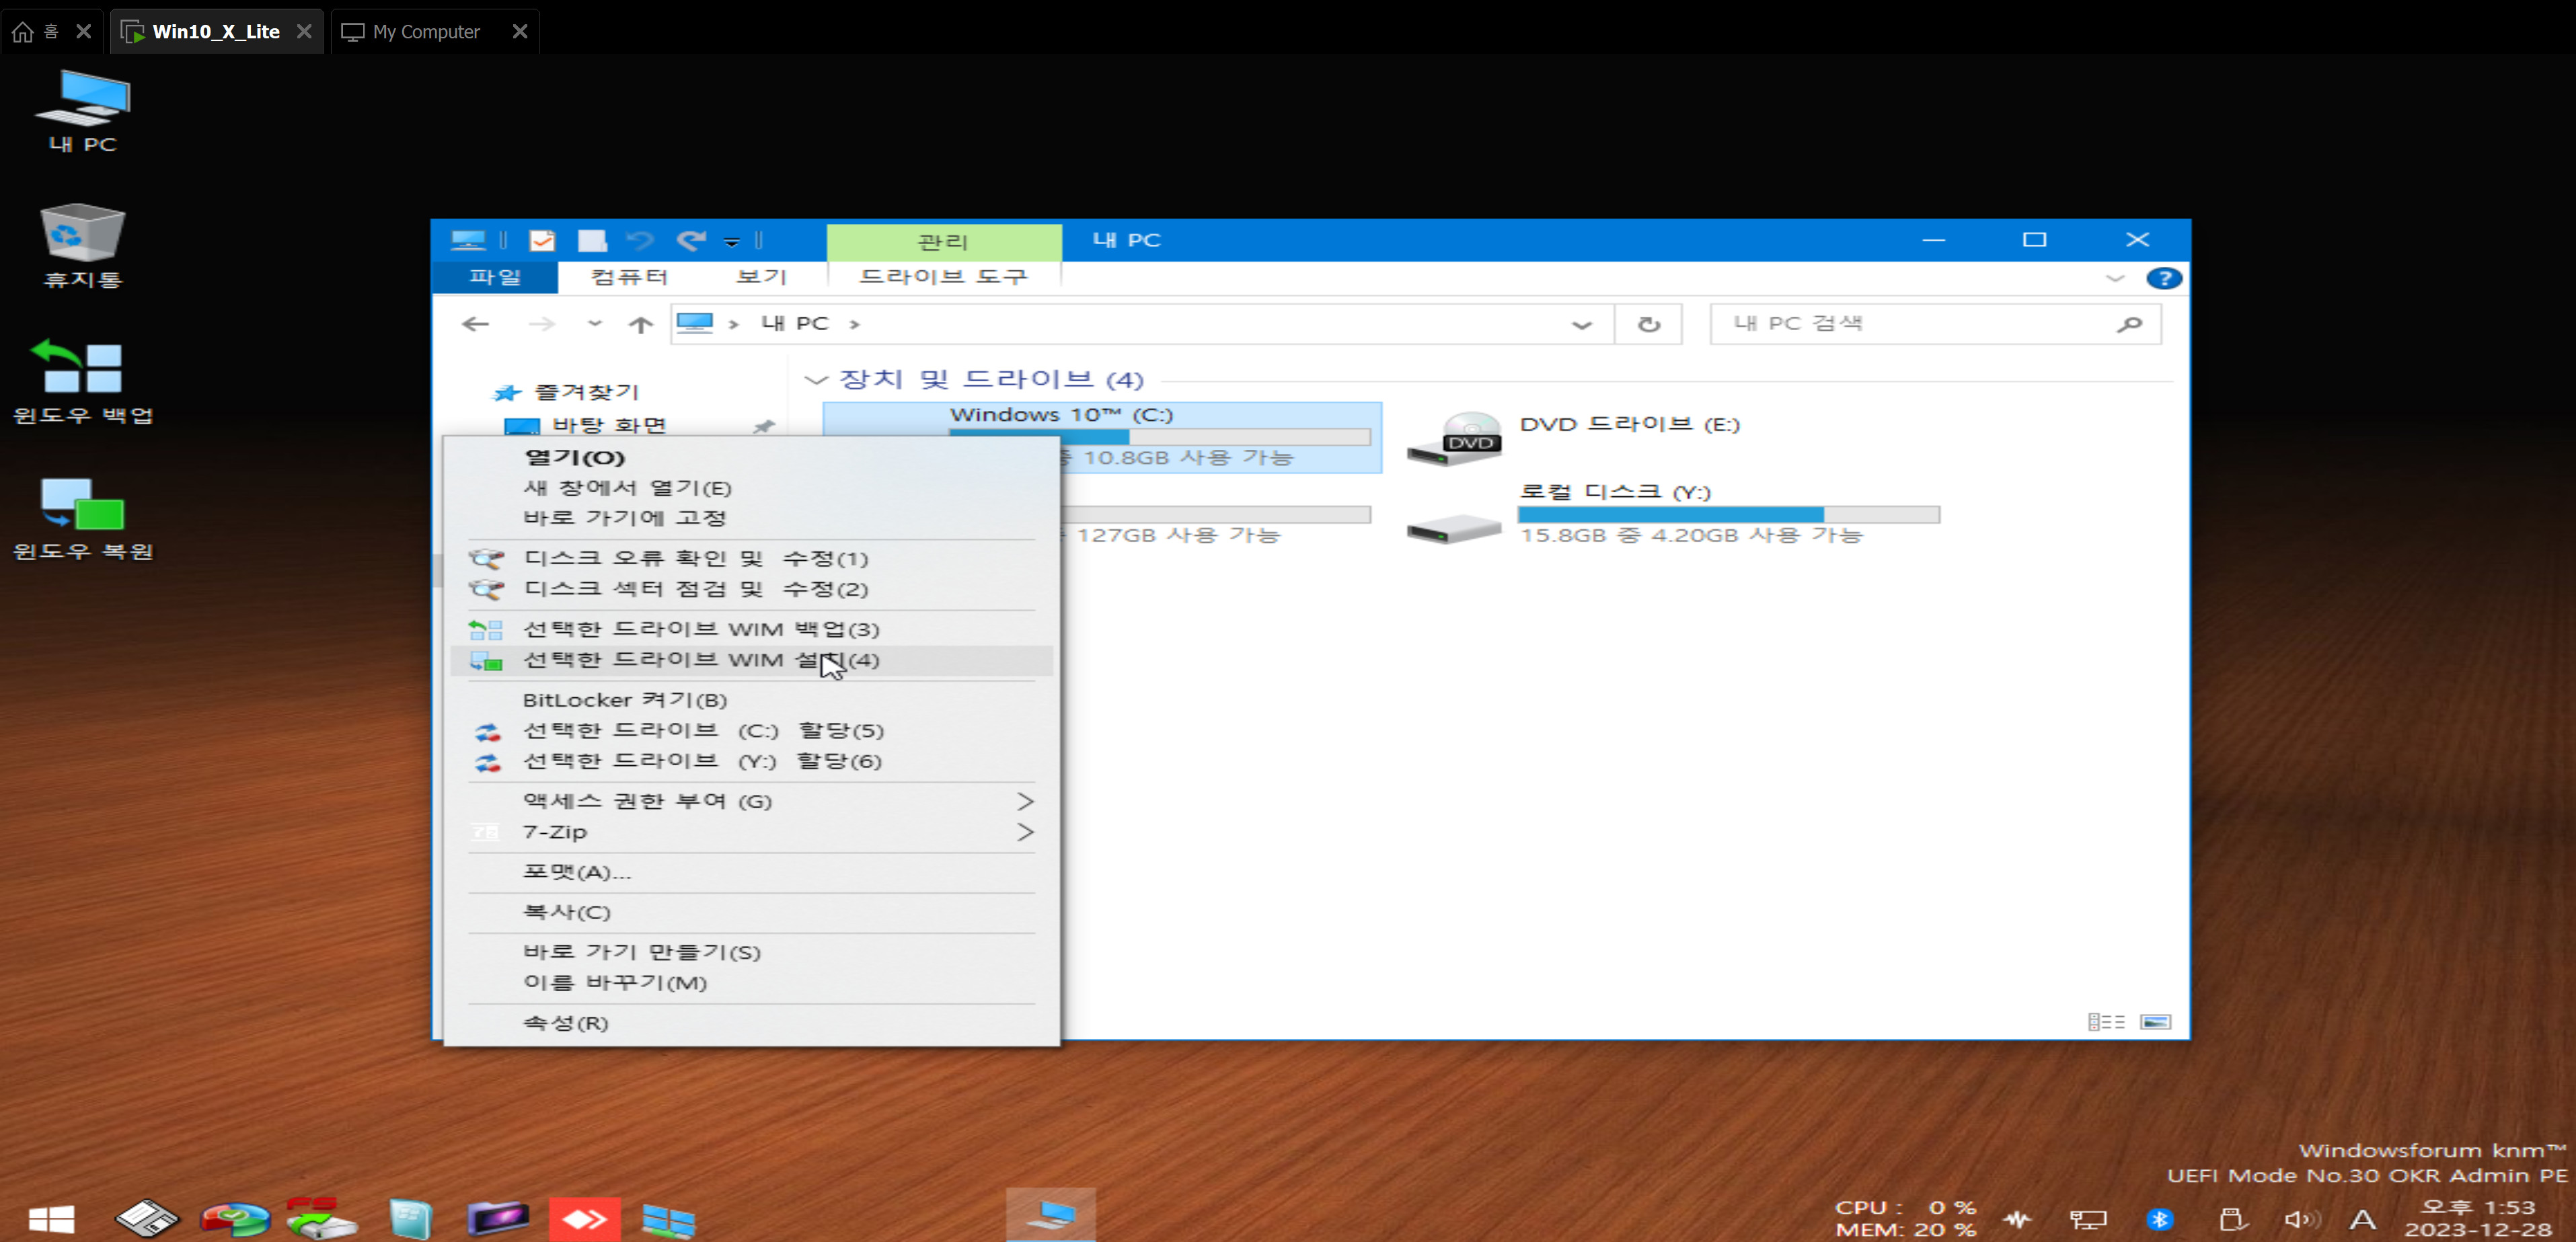Click 속성(R) properties button
Viewport: 2576px width, 1242px height.
(567, 1022)
